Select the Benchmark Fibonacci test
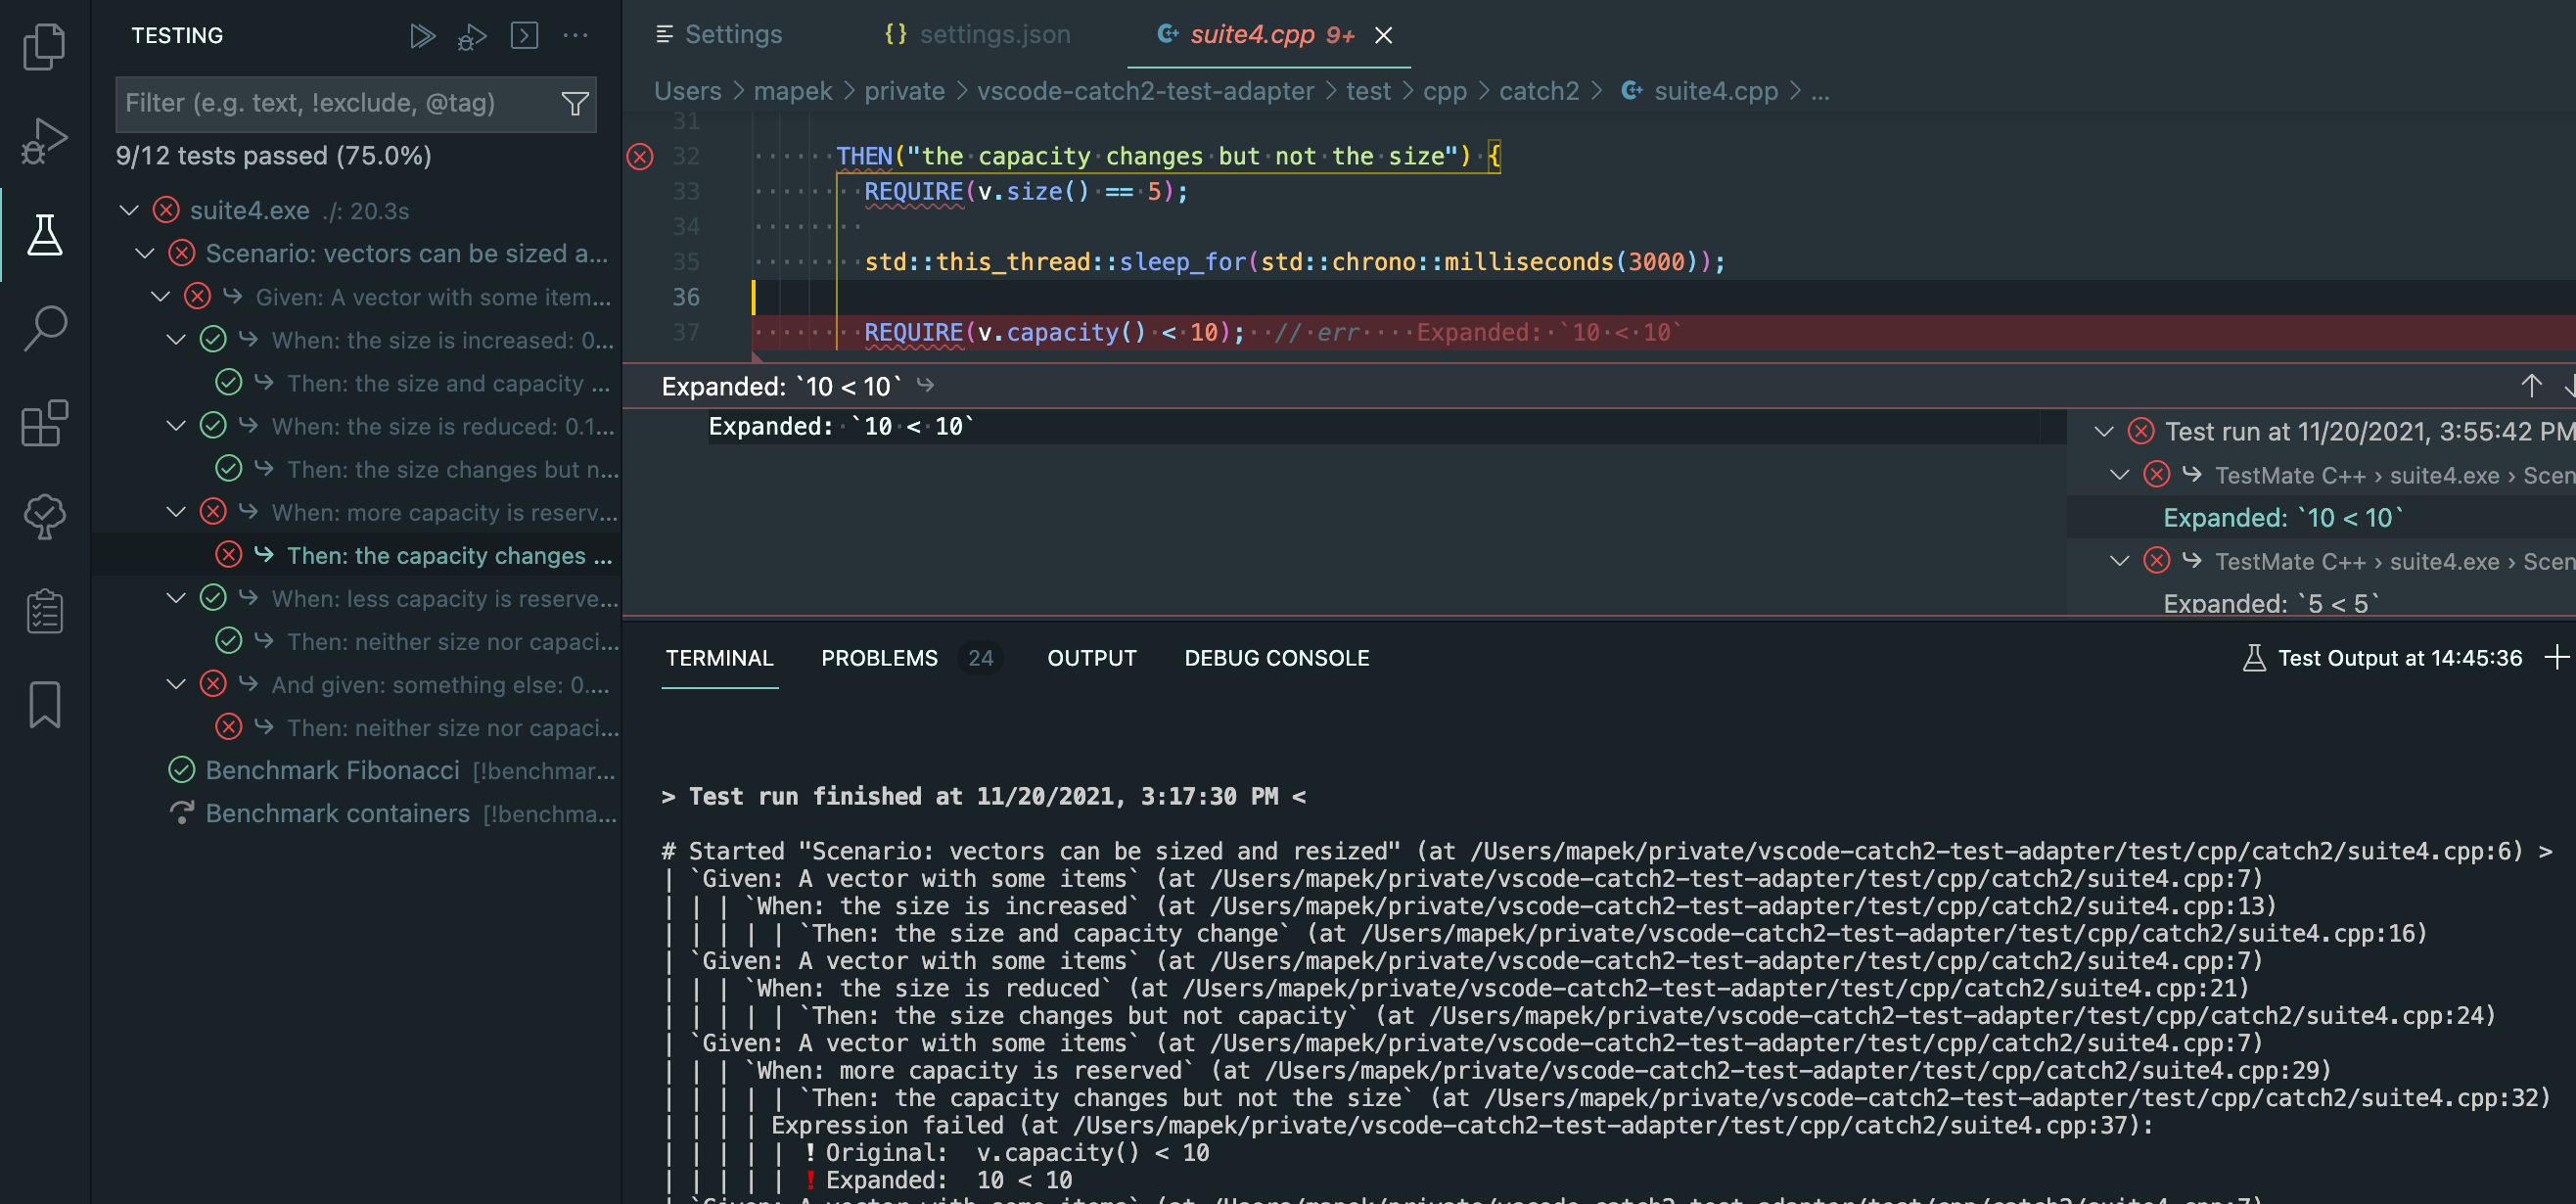This screenshot has height=1204, width=2576. (x=332, y=770)
